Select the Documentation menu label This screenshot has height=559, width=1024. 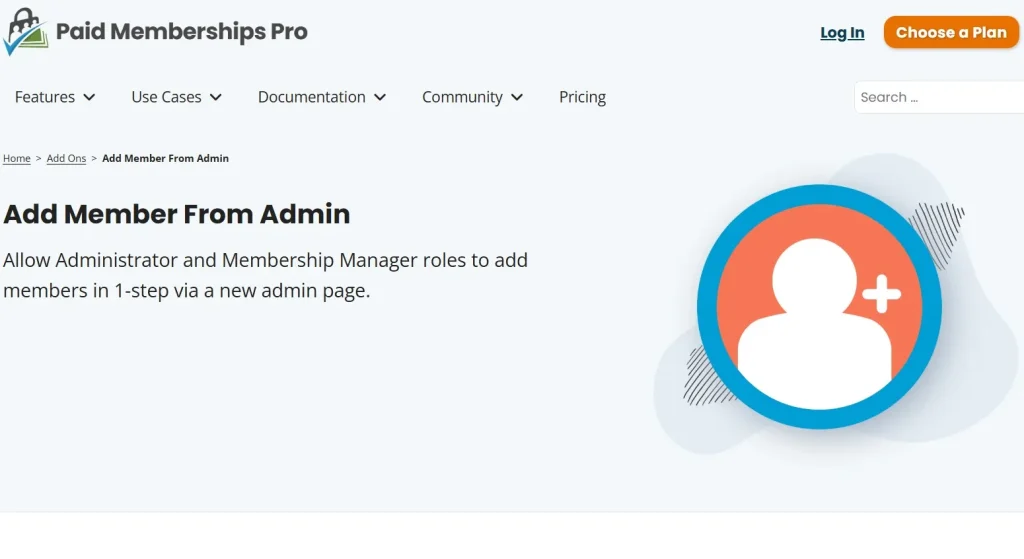tap(311, 97)
